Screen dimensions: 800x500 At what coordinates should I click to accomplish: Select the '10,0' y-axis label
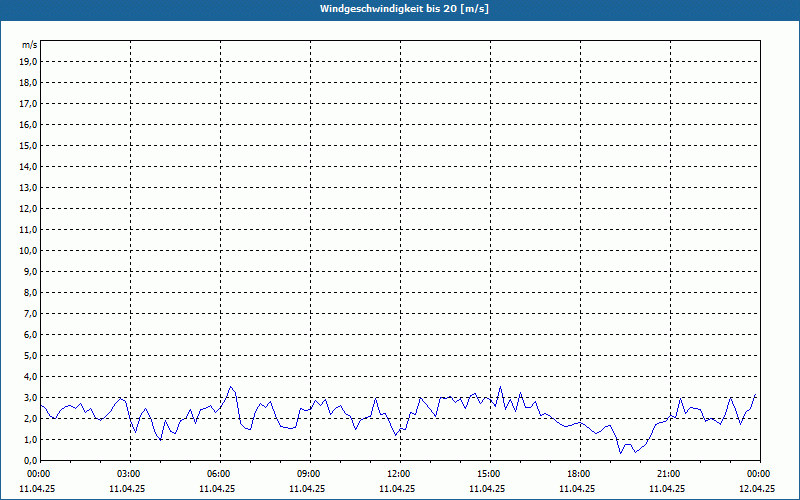[x=28, y=251]
